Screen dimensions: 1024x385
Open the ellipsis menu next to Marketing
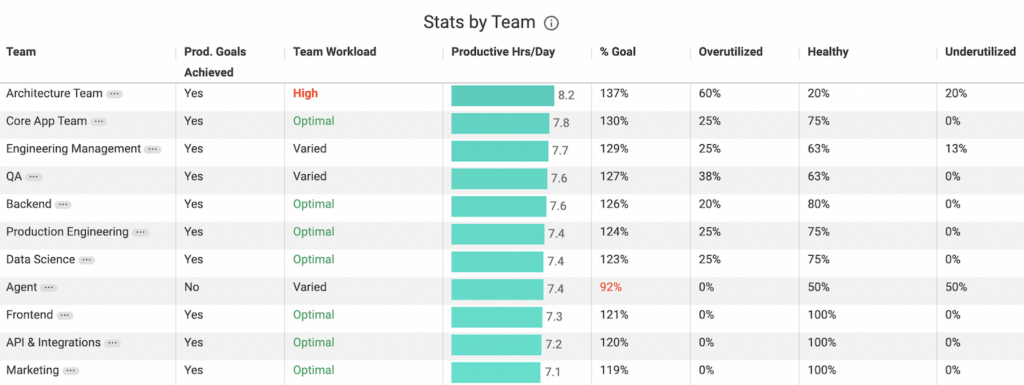pyautogui.click(x=71, y=371)
